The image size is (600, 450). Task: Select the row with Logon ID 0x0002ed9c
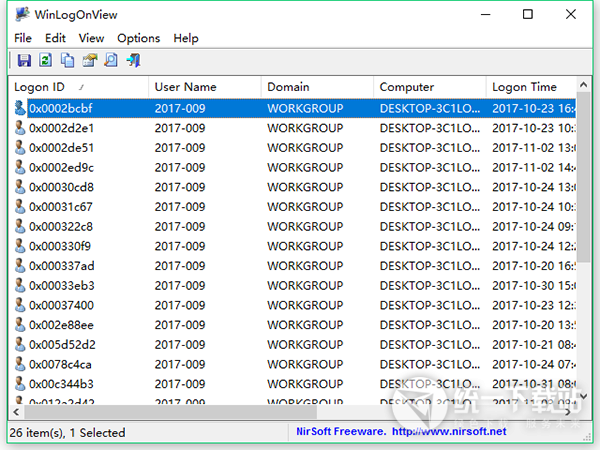coord(293,167)
